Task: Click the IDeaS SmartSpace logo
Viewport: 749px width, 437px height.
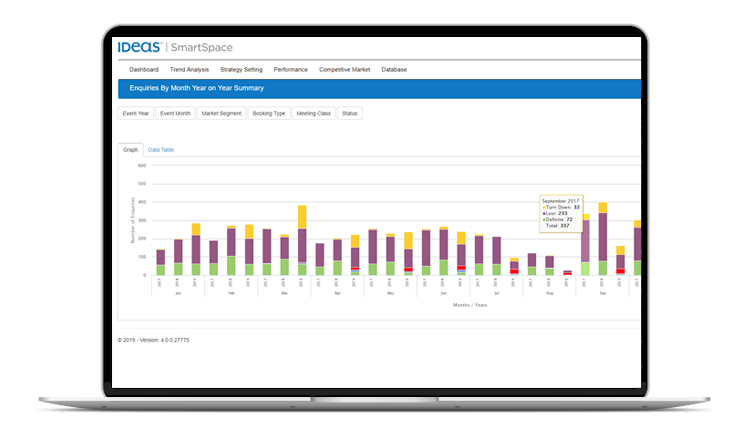Action: click(x=175, y=47)
